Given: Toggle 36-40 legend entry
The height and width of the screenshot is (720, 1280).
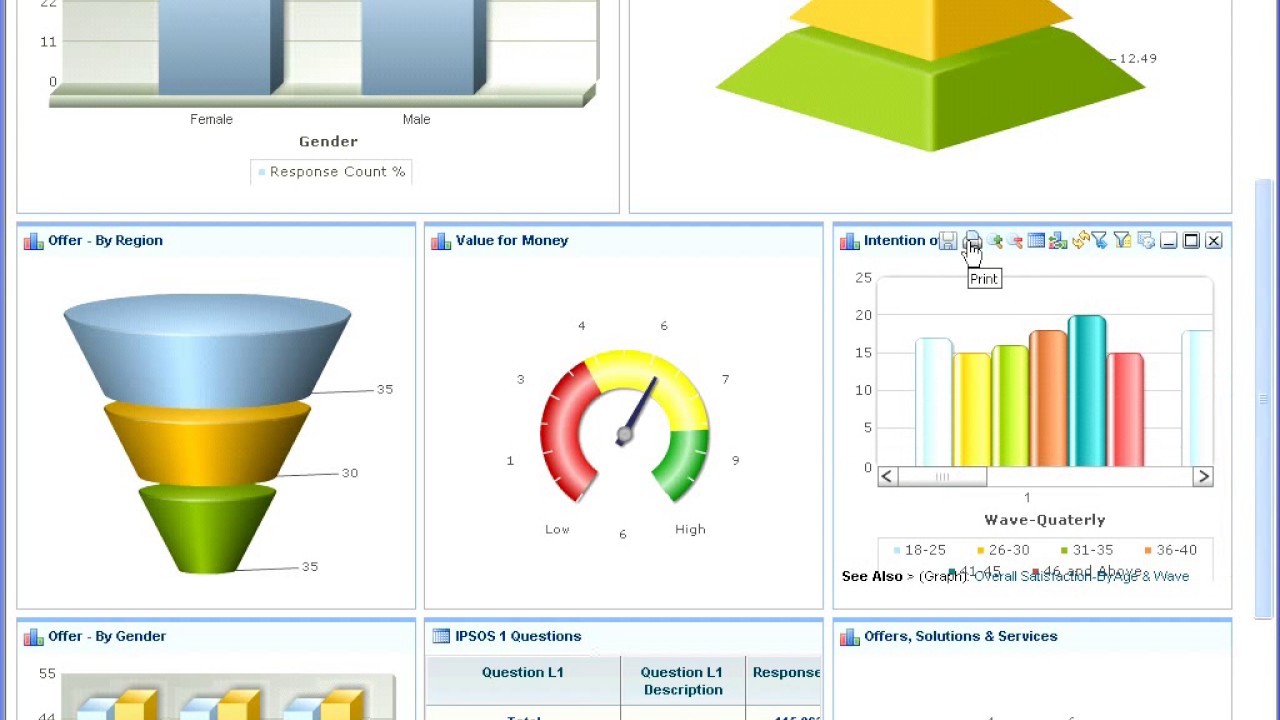Looking at the screenshot, I should click(x=1171, y=550).
